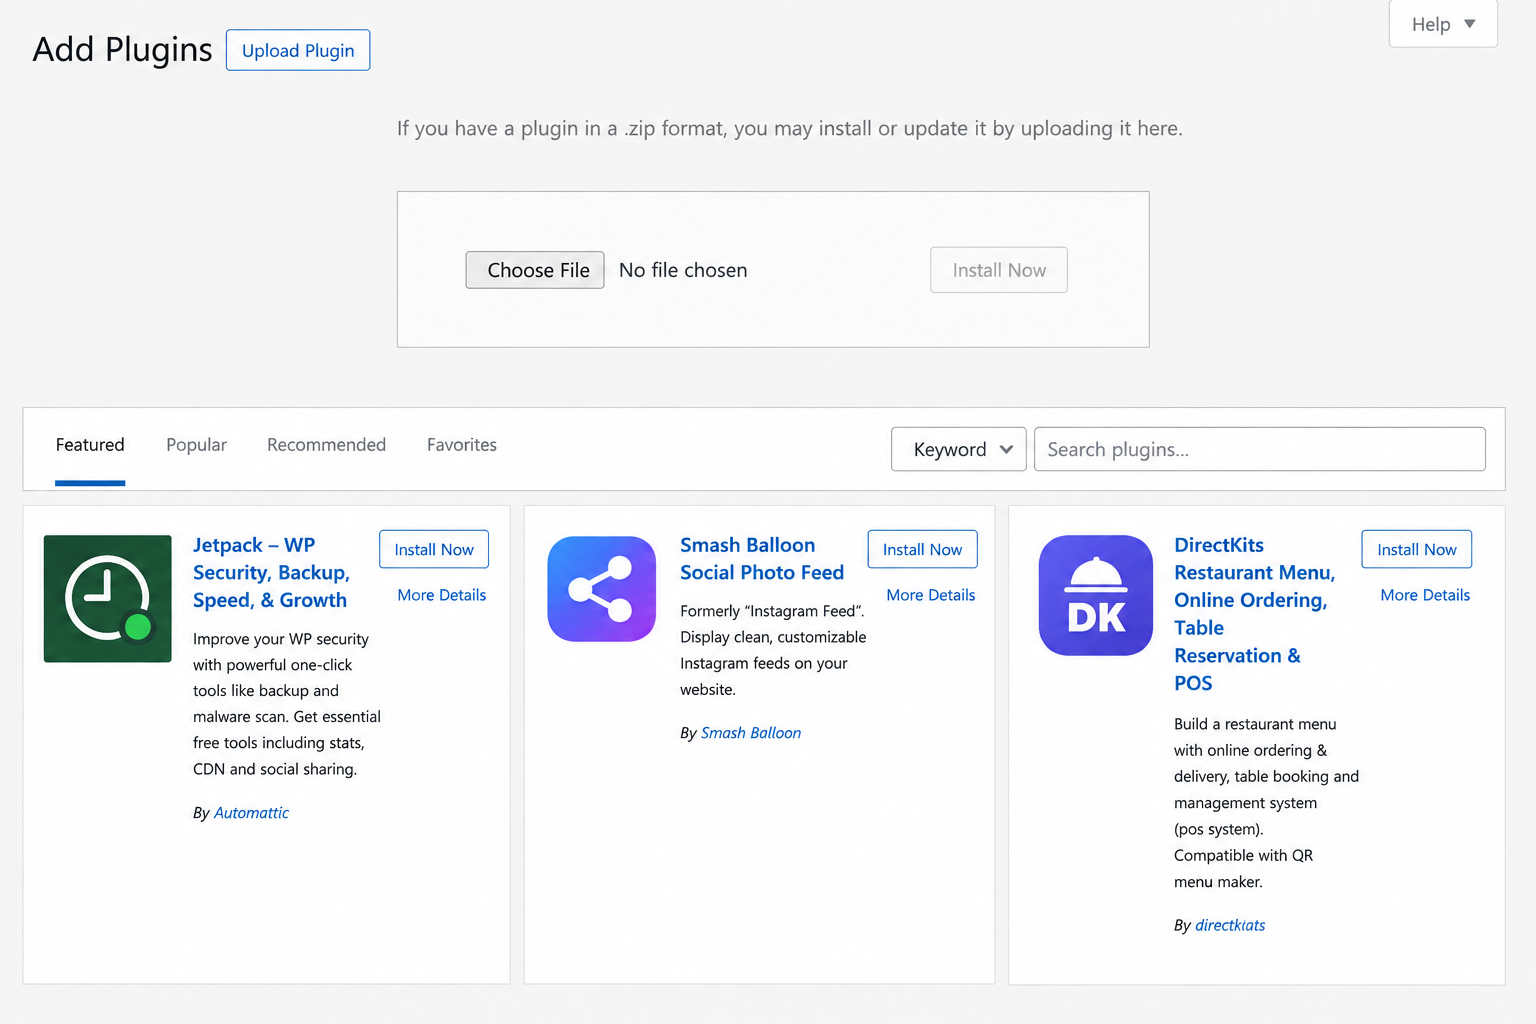Visit the Automattic author link
Viewport: 1536px width, 1024px height.
pos(251,813)
